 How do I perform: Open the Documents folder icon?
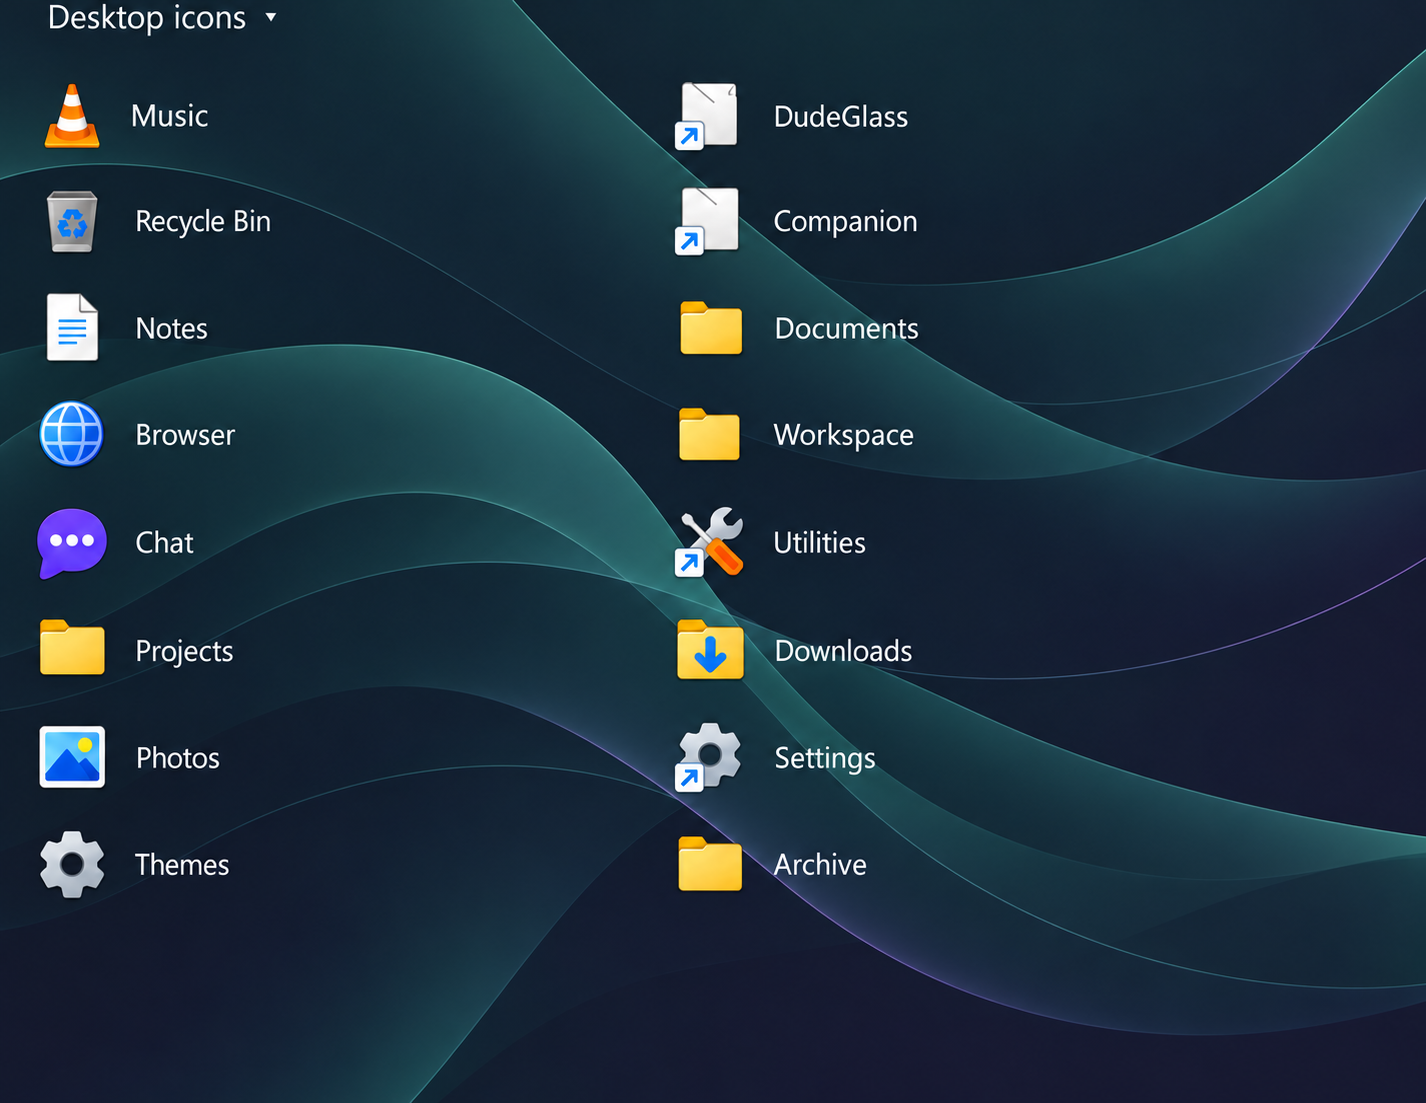710,328
